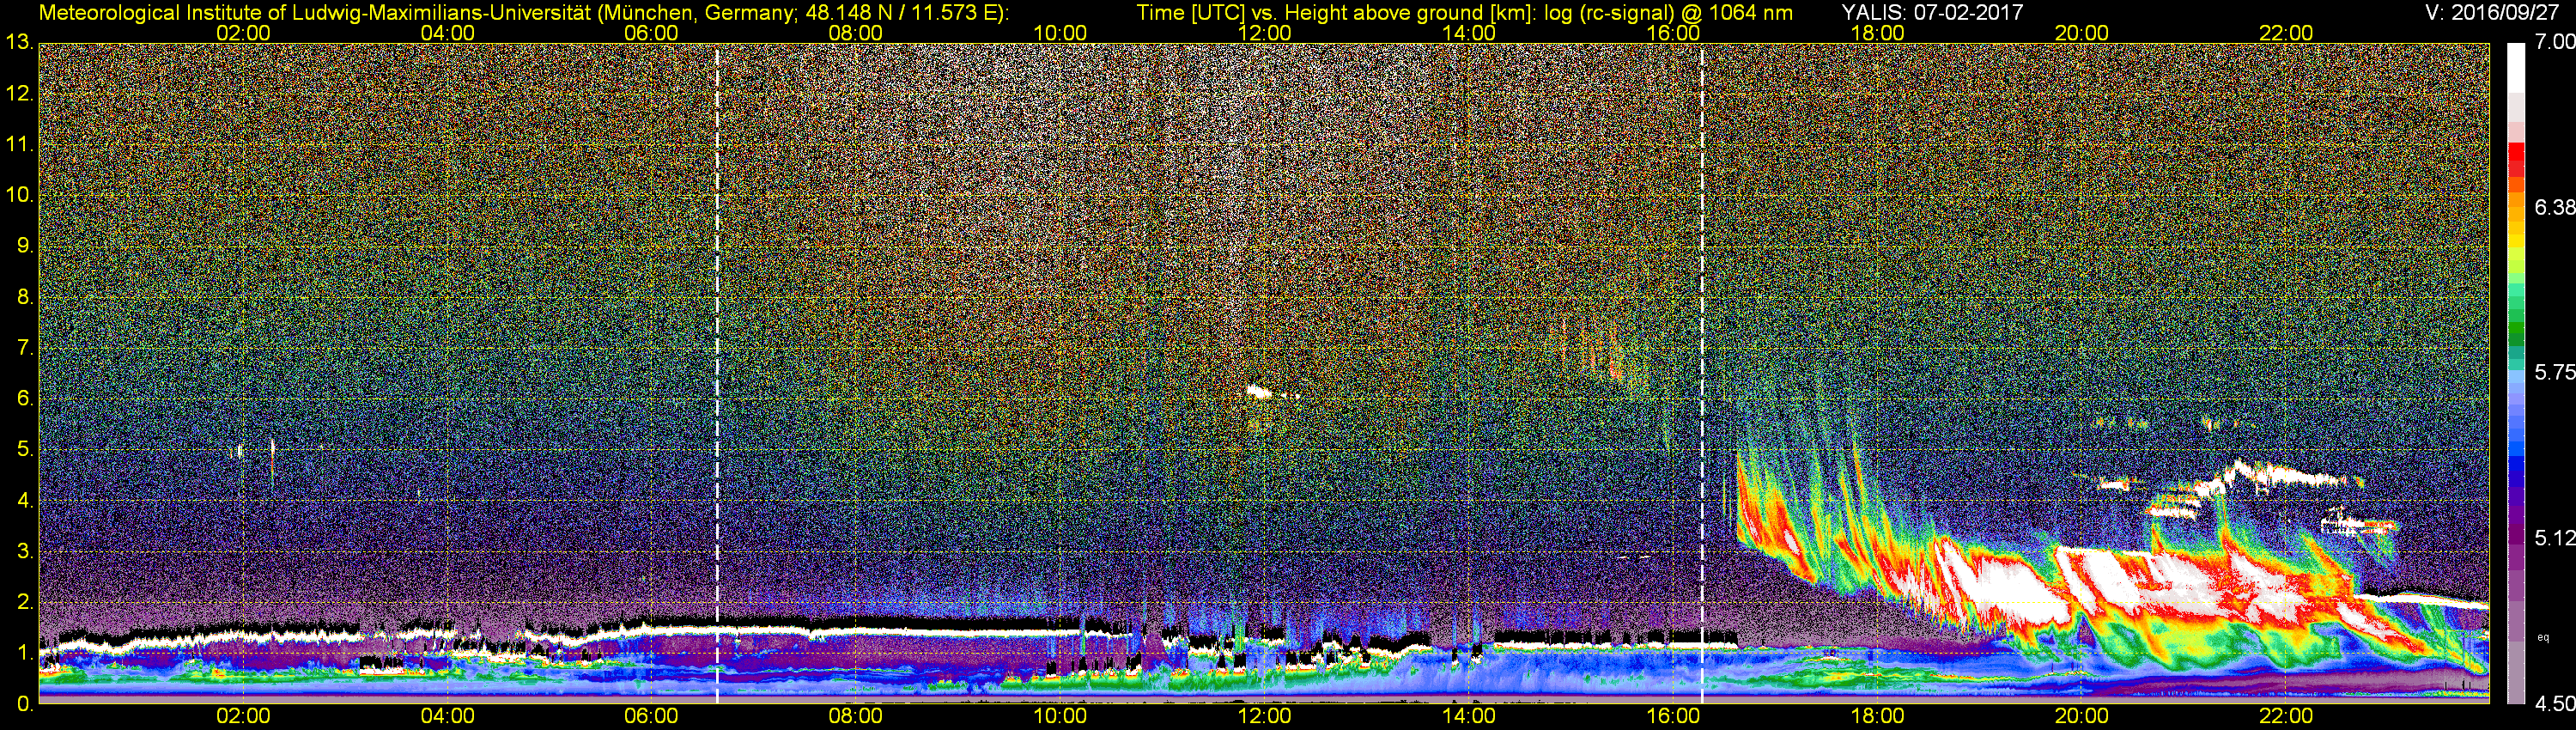Click the 02:00 label on bottom time axis
Image resolution: width=2576 pixels, height=730 pixels.
pos(243,716)
